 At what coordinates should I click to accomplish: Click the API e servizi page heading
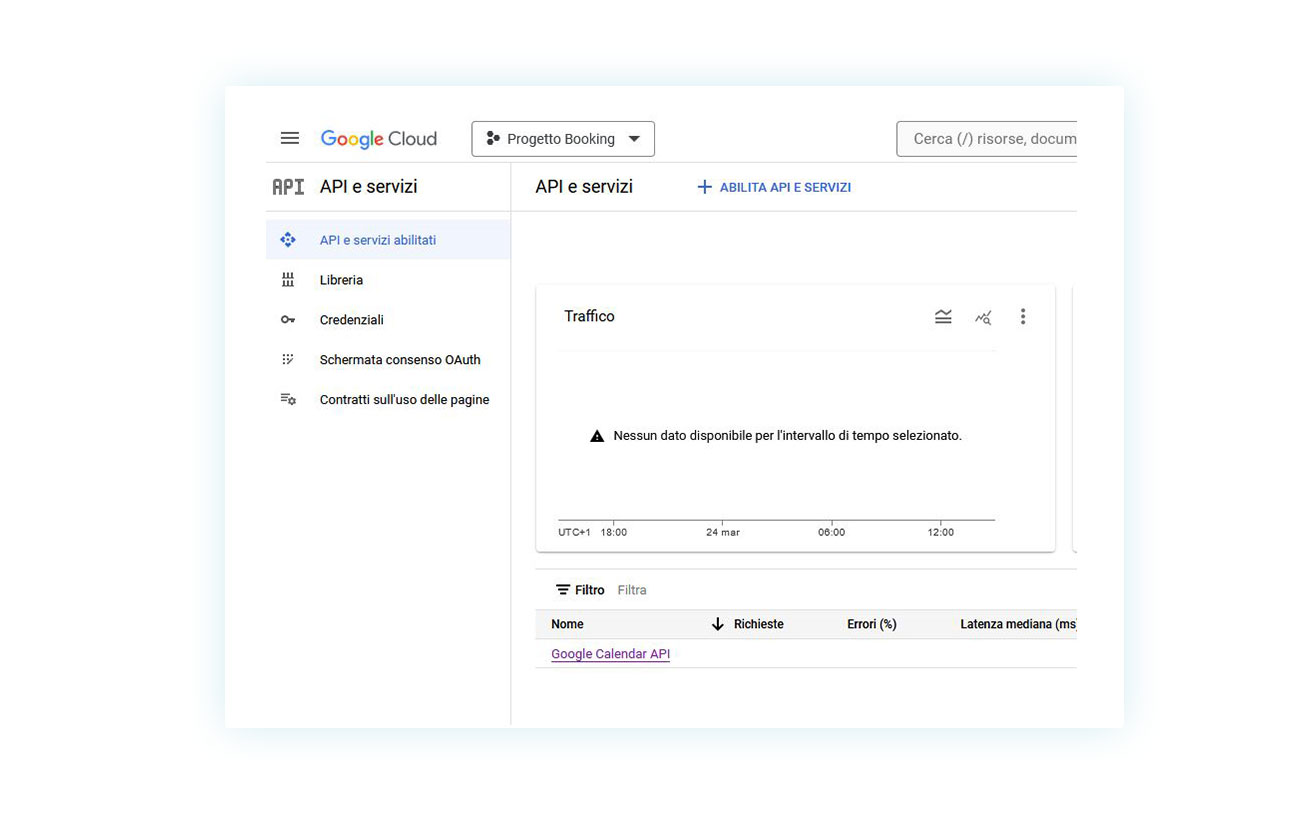click(x=584, y=187)
